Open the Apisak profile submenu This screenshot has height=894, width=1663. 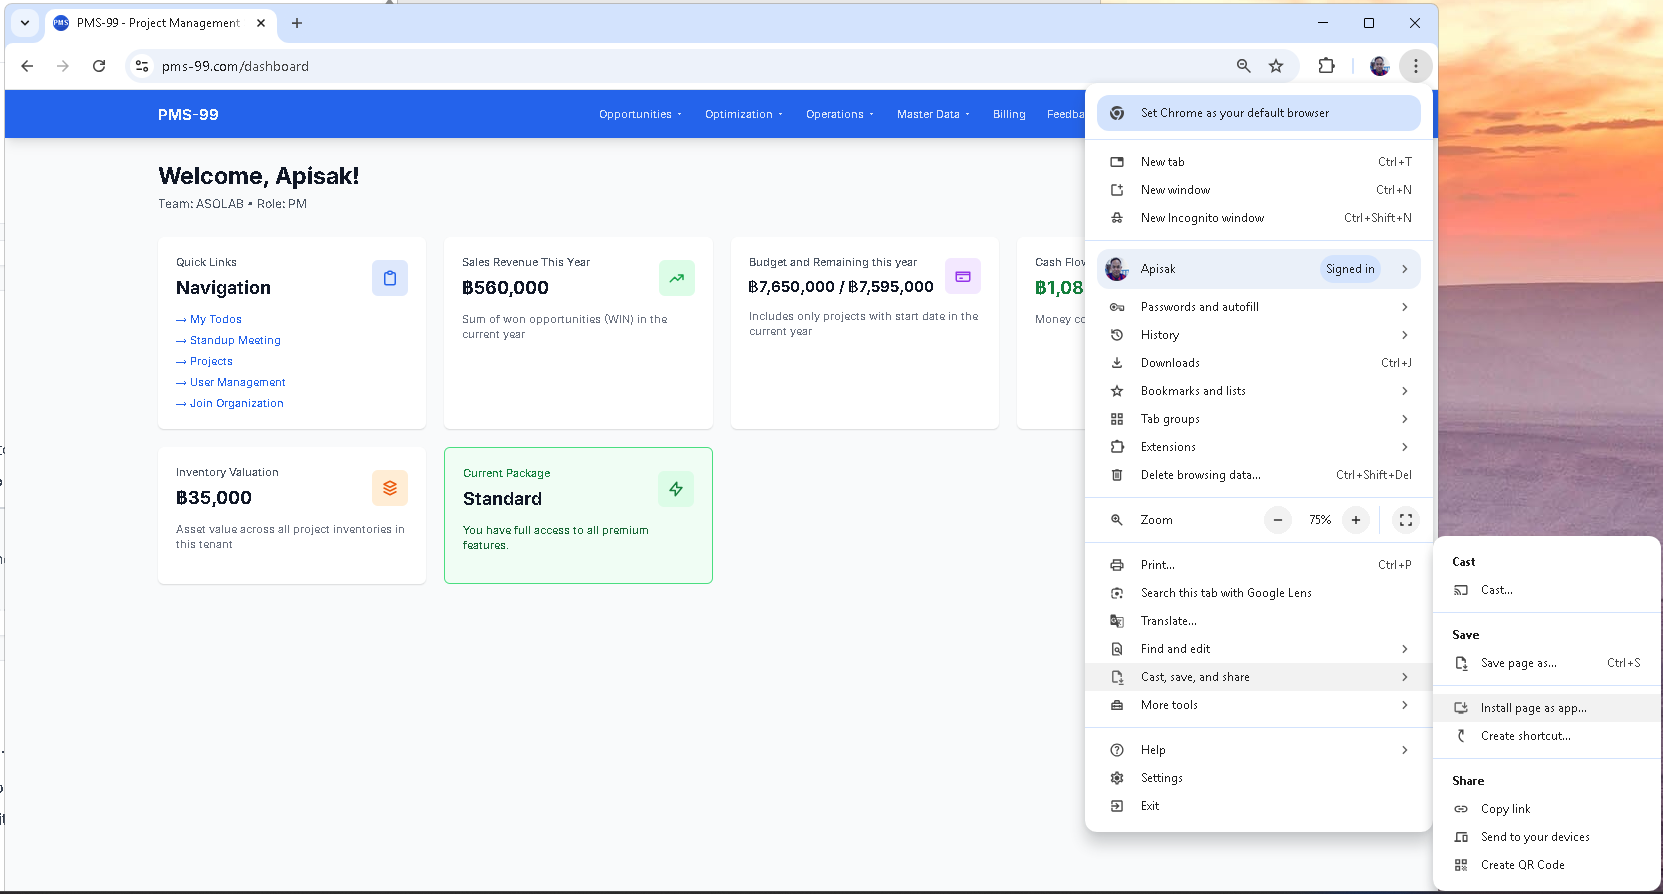pyautogui.click(x=1259, y=269)
